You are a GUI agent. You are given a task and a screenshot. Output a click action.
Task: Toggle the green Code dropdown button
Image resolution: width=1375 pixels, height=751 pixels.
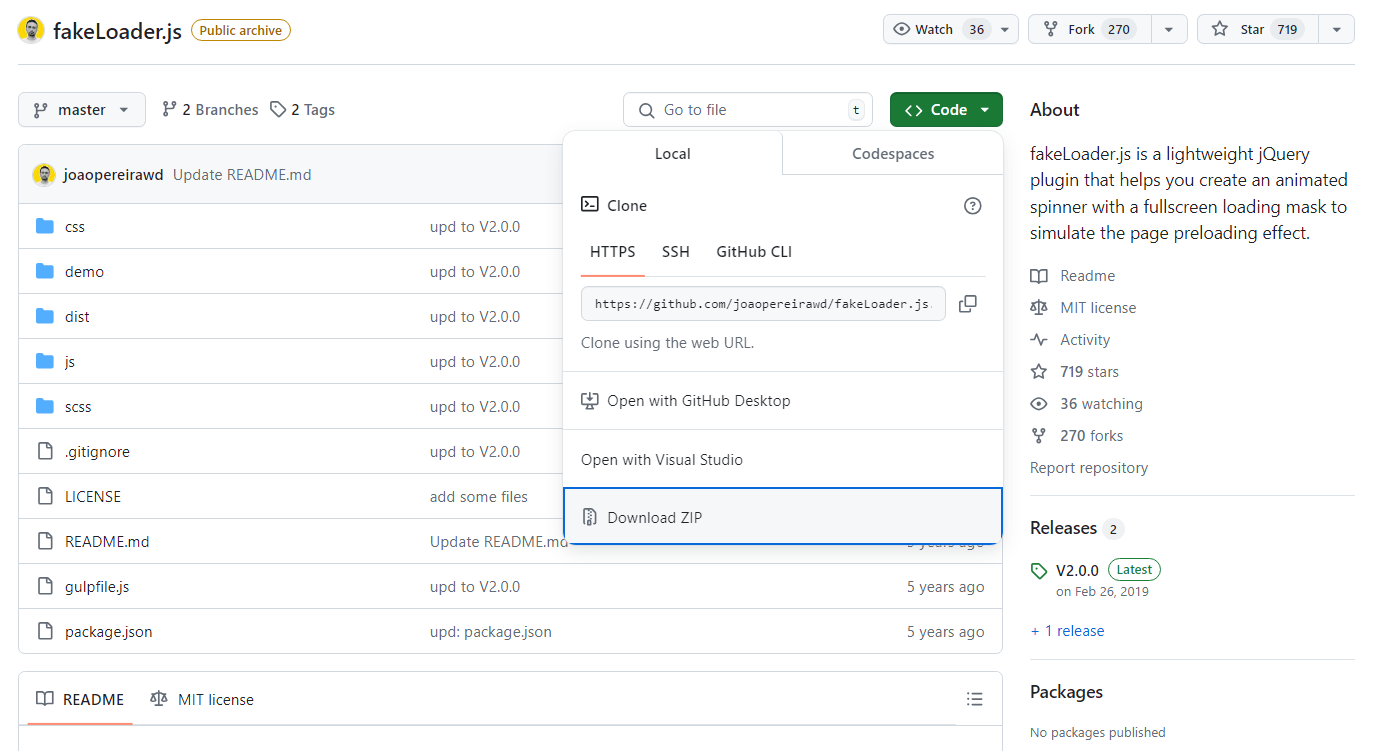[x=946, y=110]
